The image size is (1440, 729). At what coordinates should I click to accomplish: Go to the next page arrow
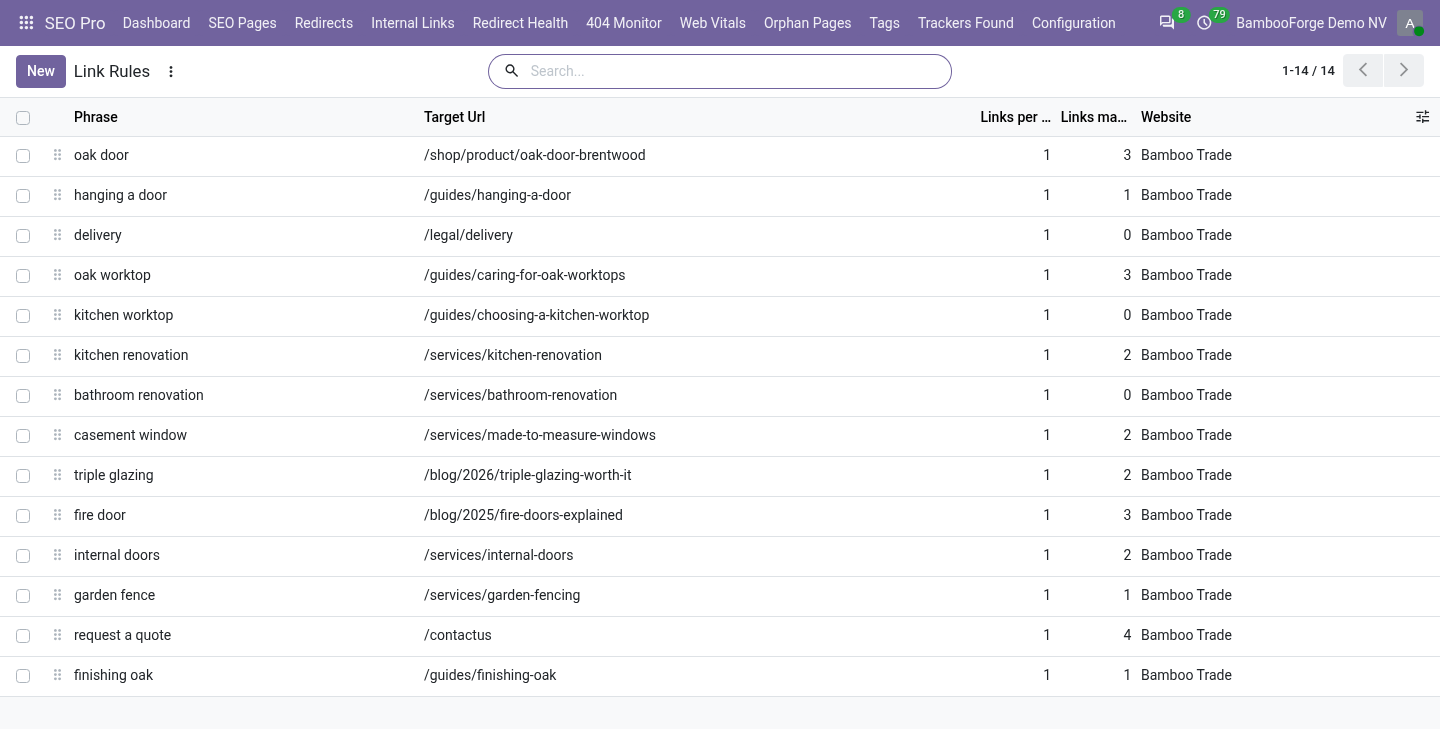coord(1403,70)
